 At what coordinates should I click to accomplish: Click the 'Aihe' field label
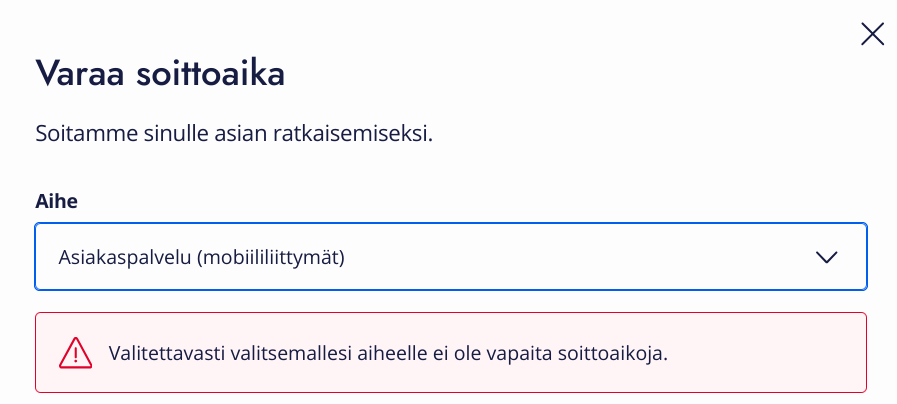(56, 201)
